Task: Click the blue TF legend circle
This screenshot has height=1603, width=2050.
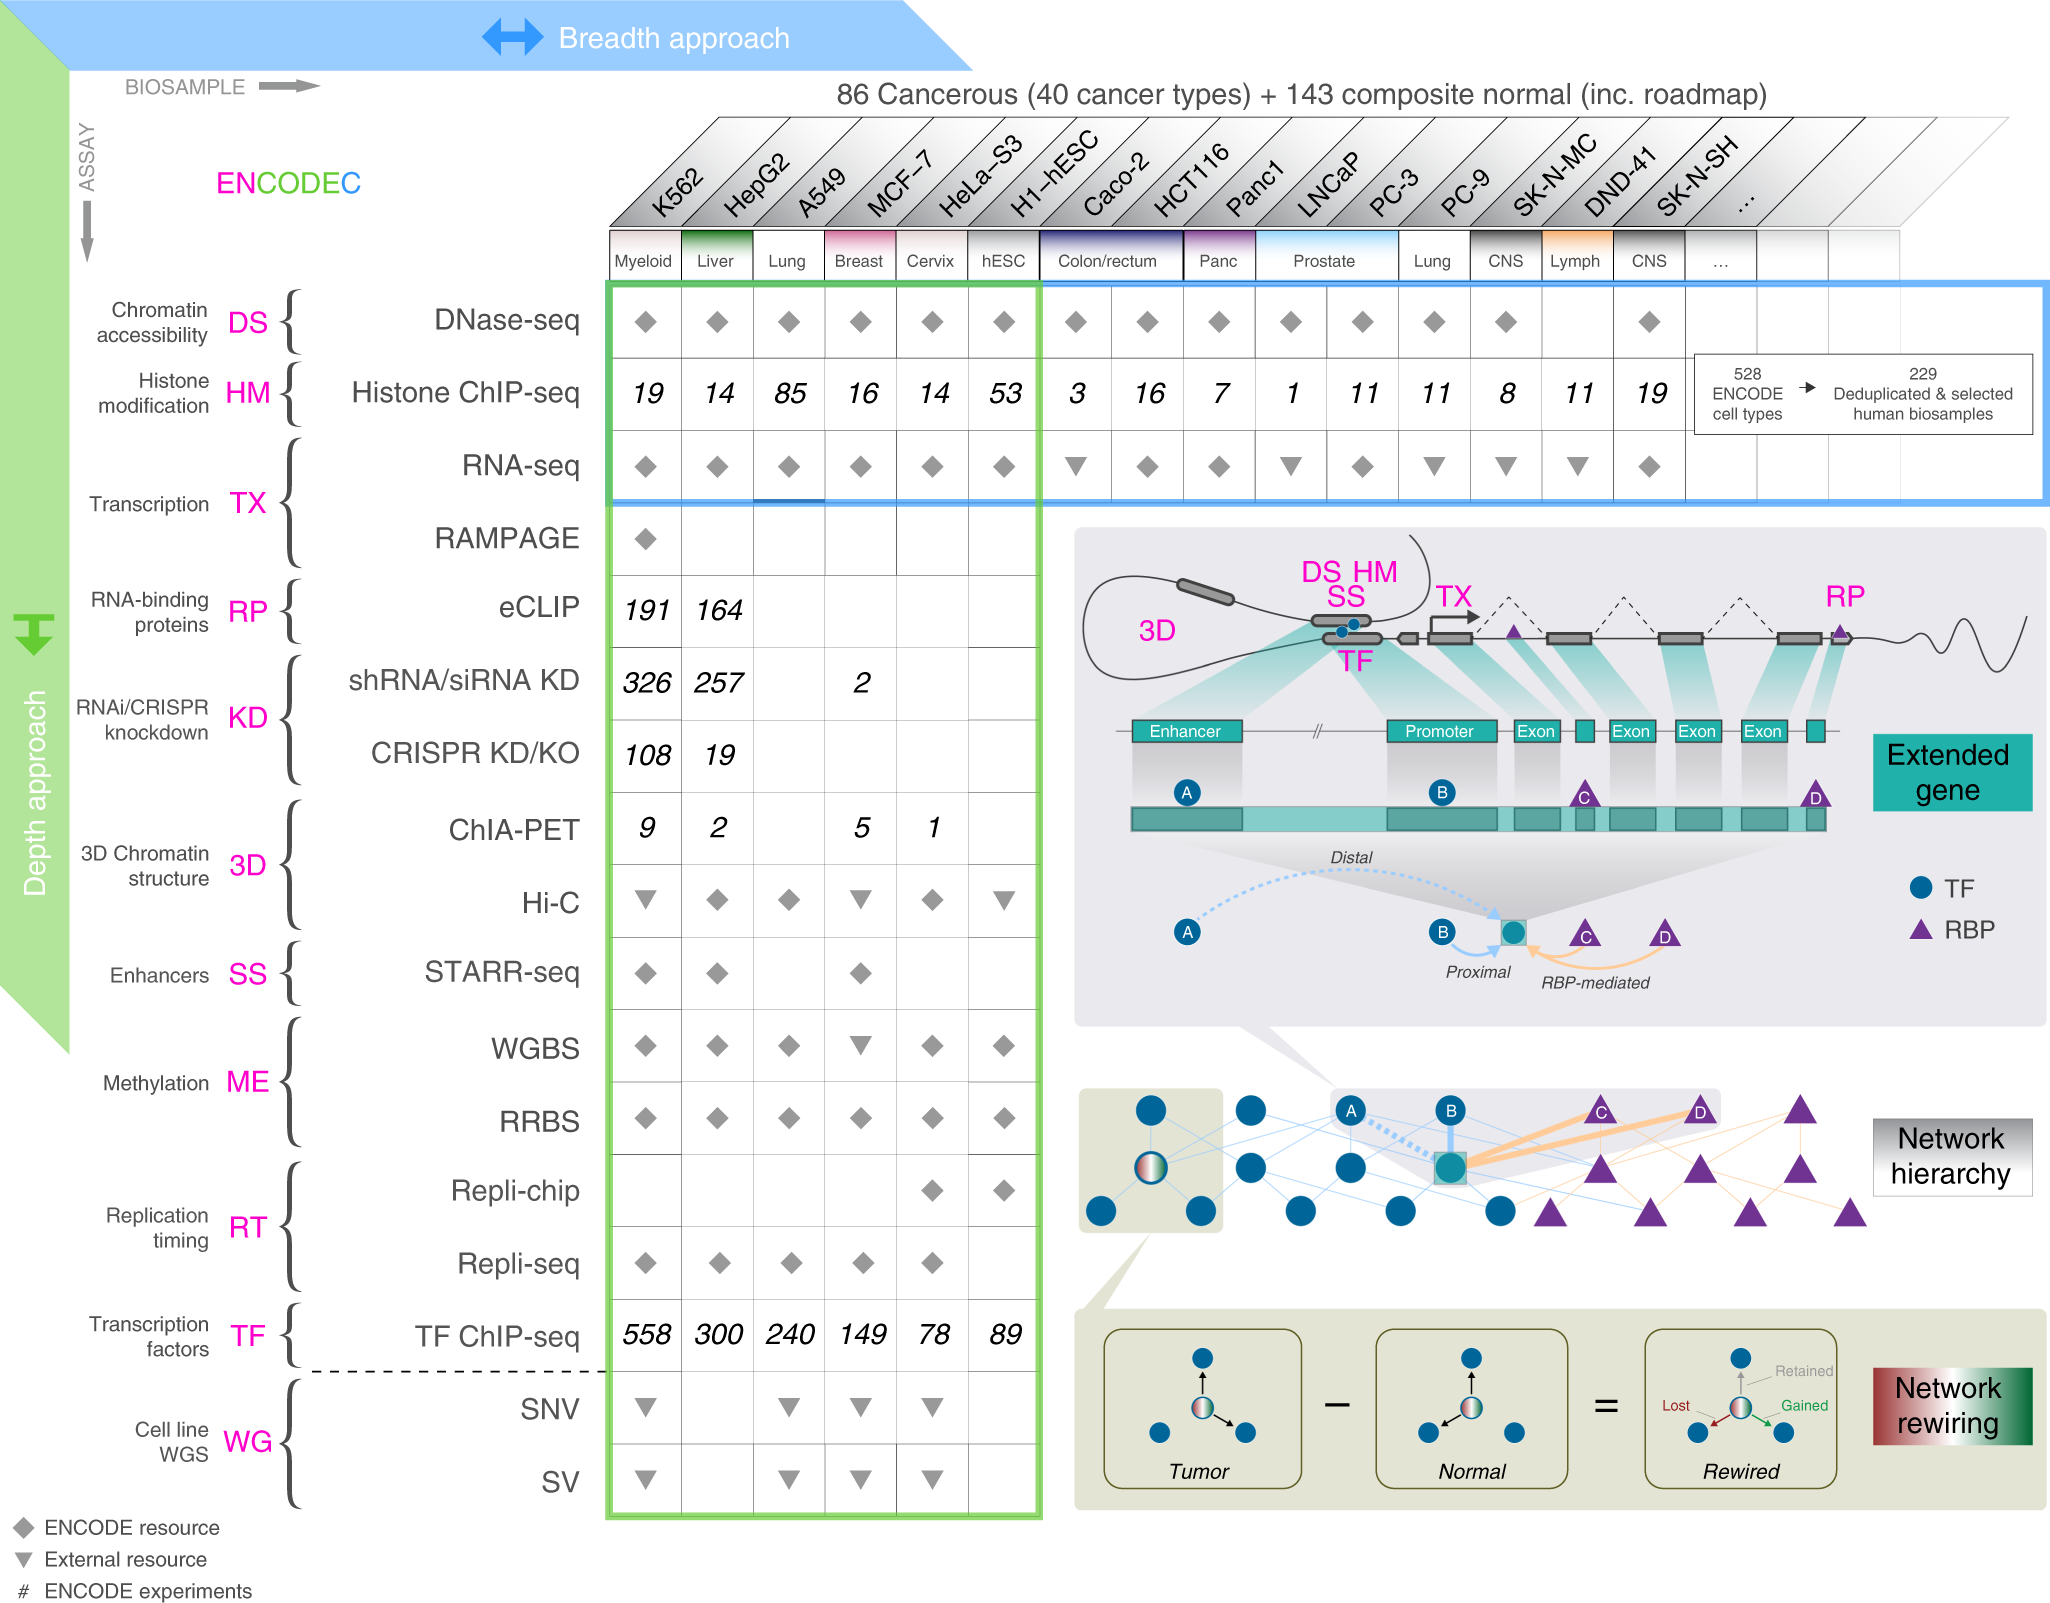Action: pos(1920,888)
